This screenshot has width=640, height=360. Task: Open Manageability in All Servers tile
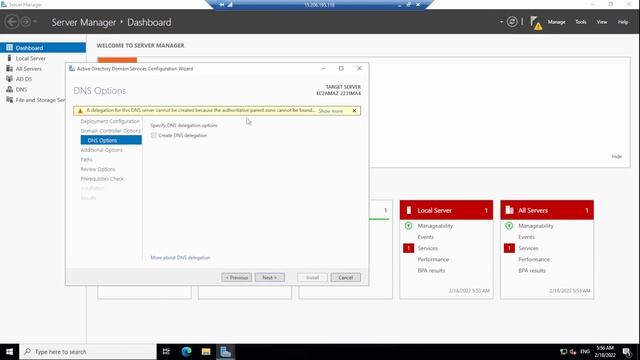(536, 226)
